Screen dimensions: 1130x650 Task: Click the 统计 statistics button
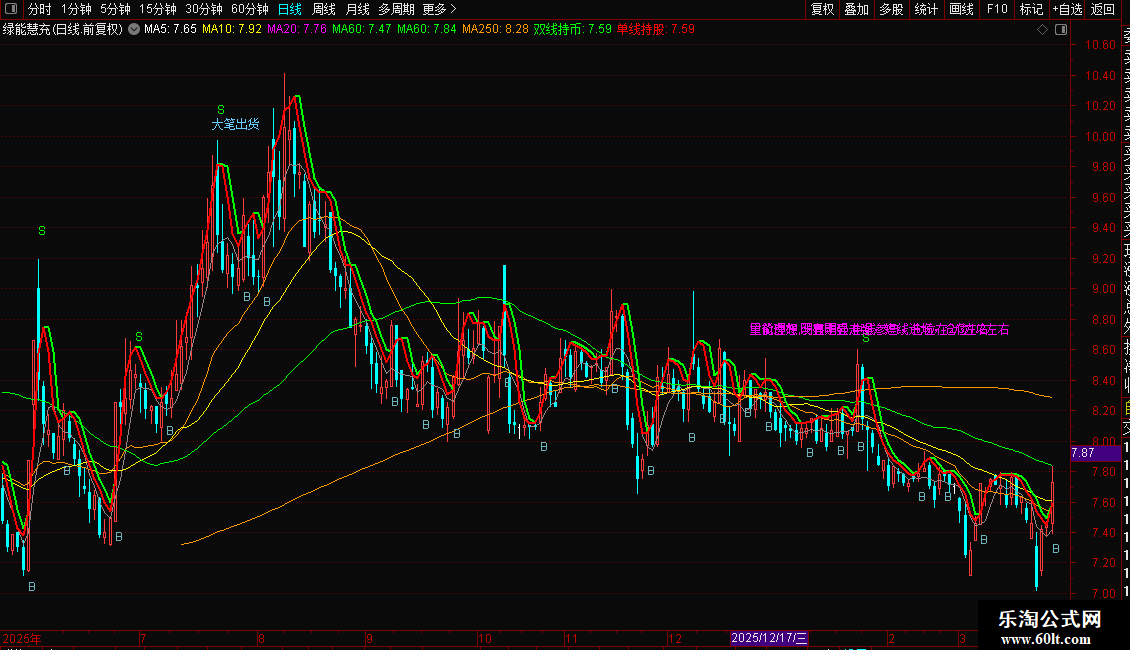tap(926, 9)
